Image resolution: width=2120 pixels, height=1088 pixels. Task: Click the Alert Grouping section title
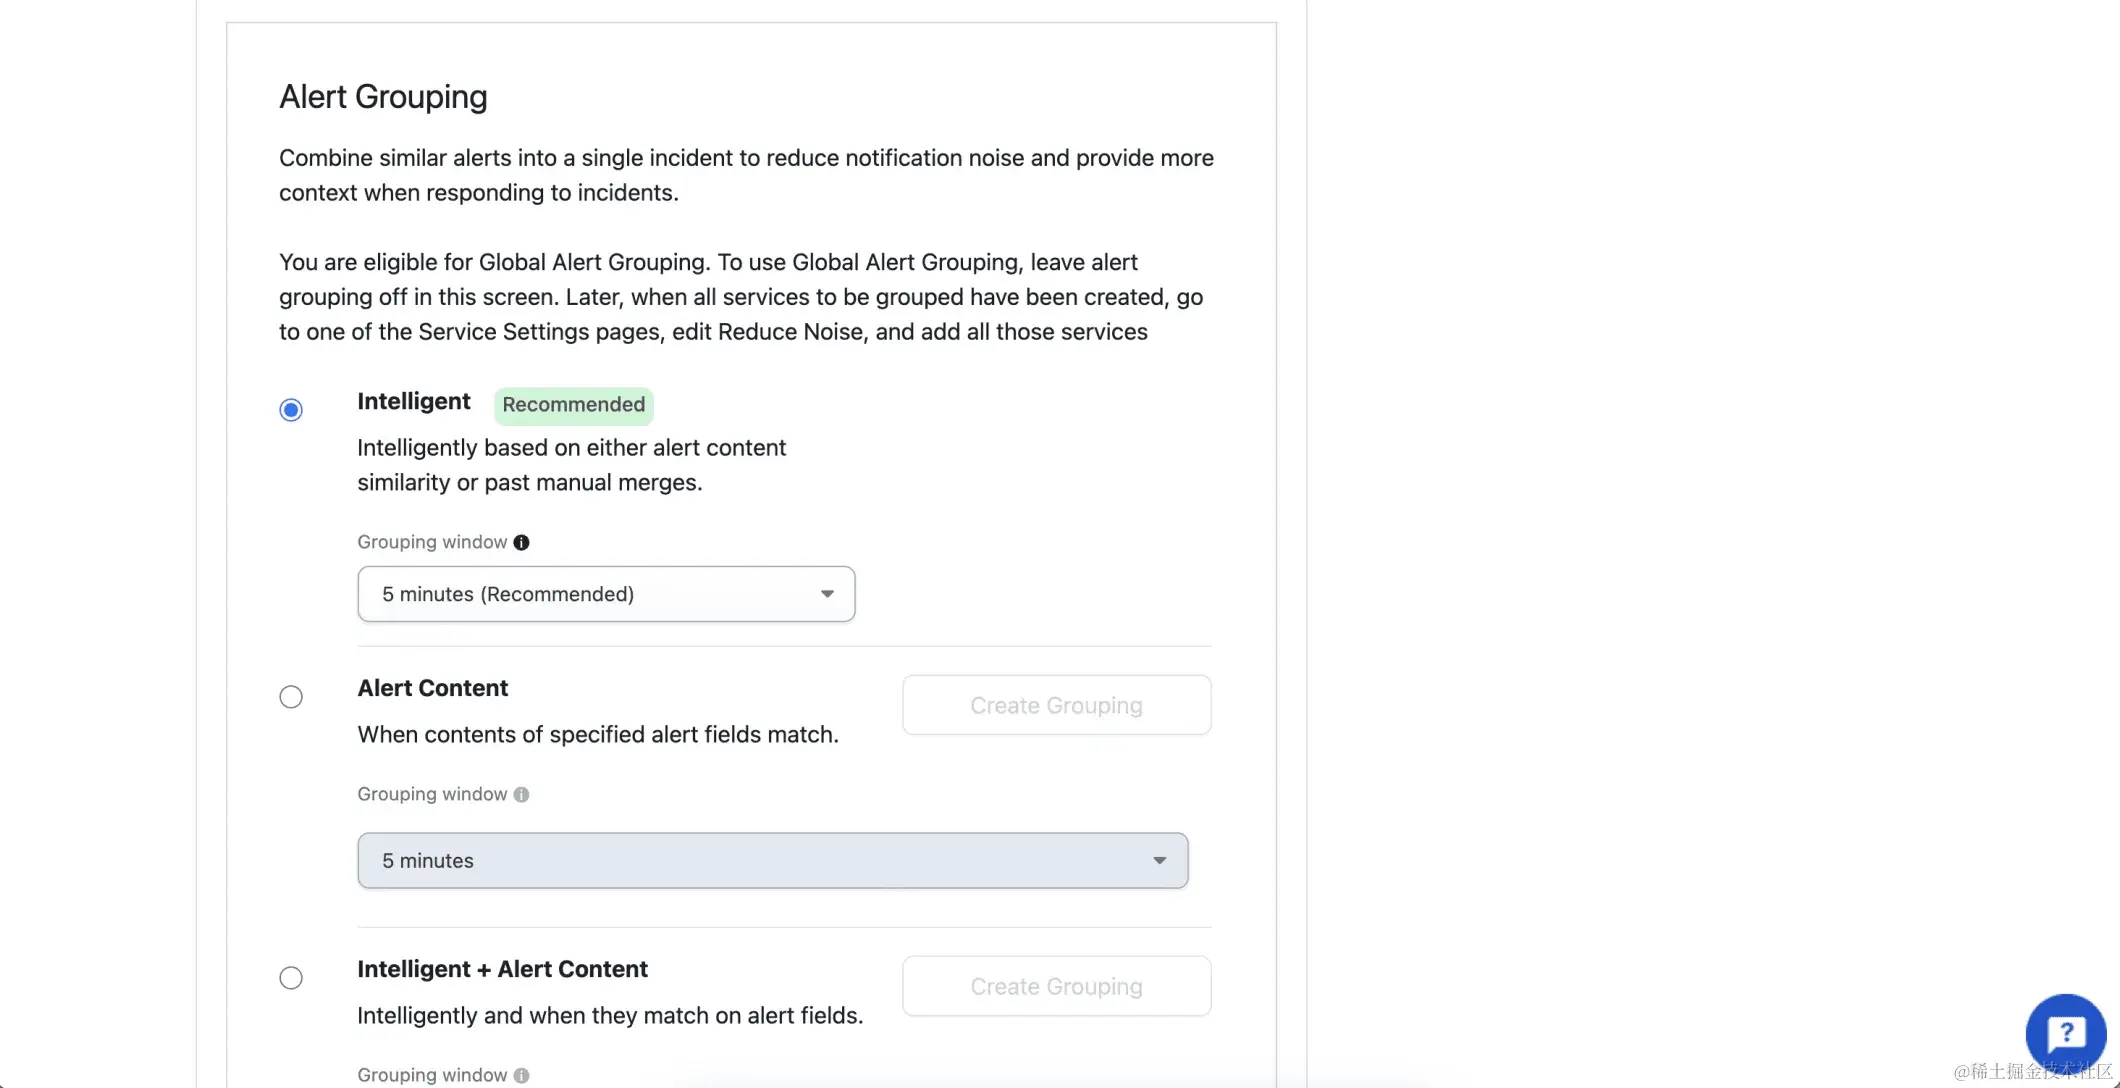383,97
